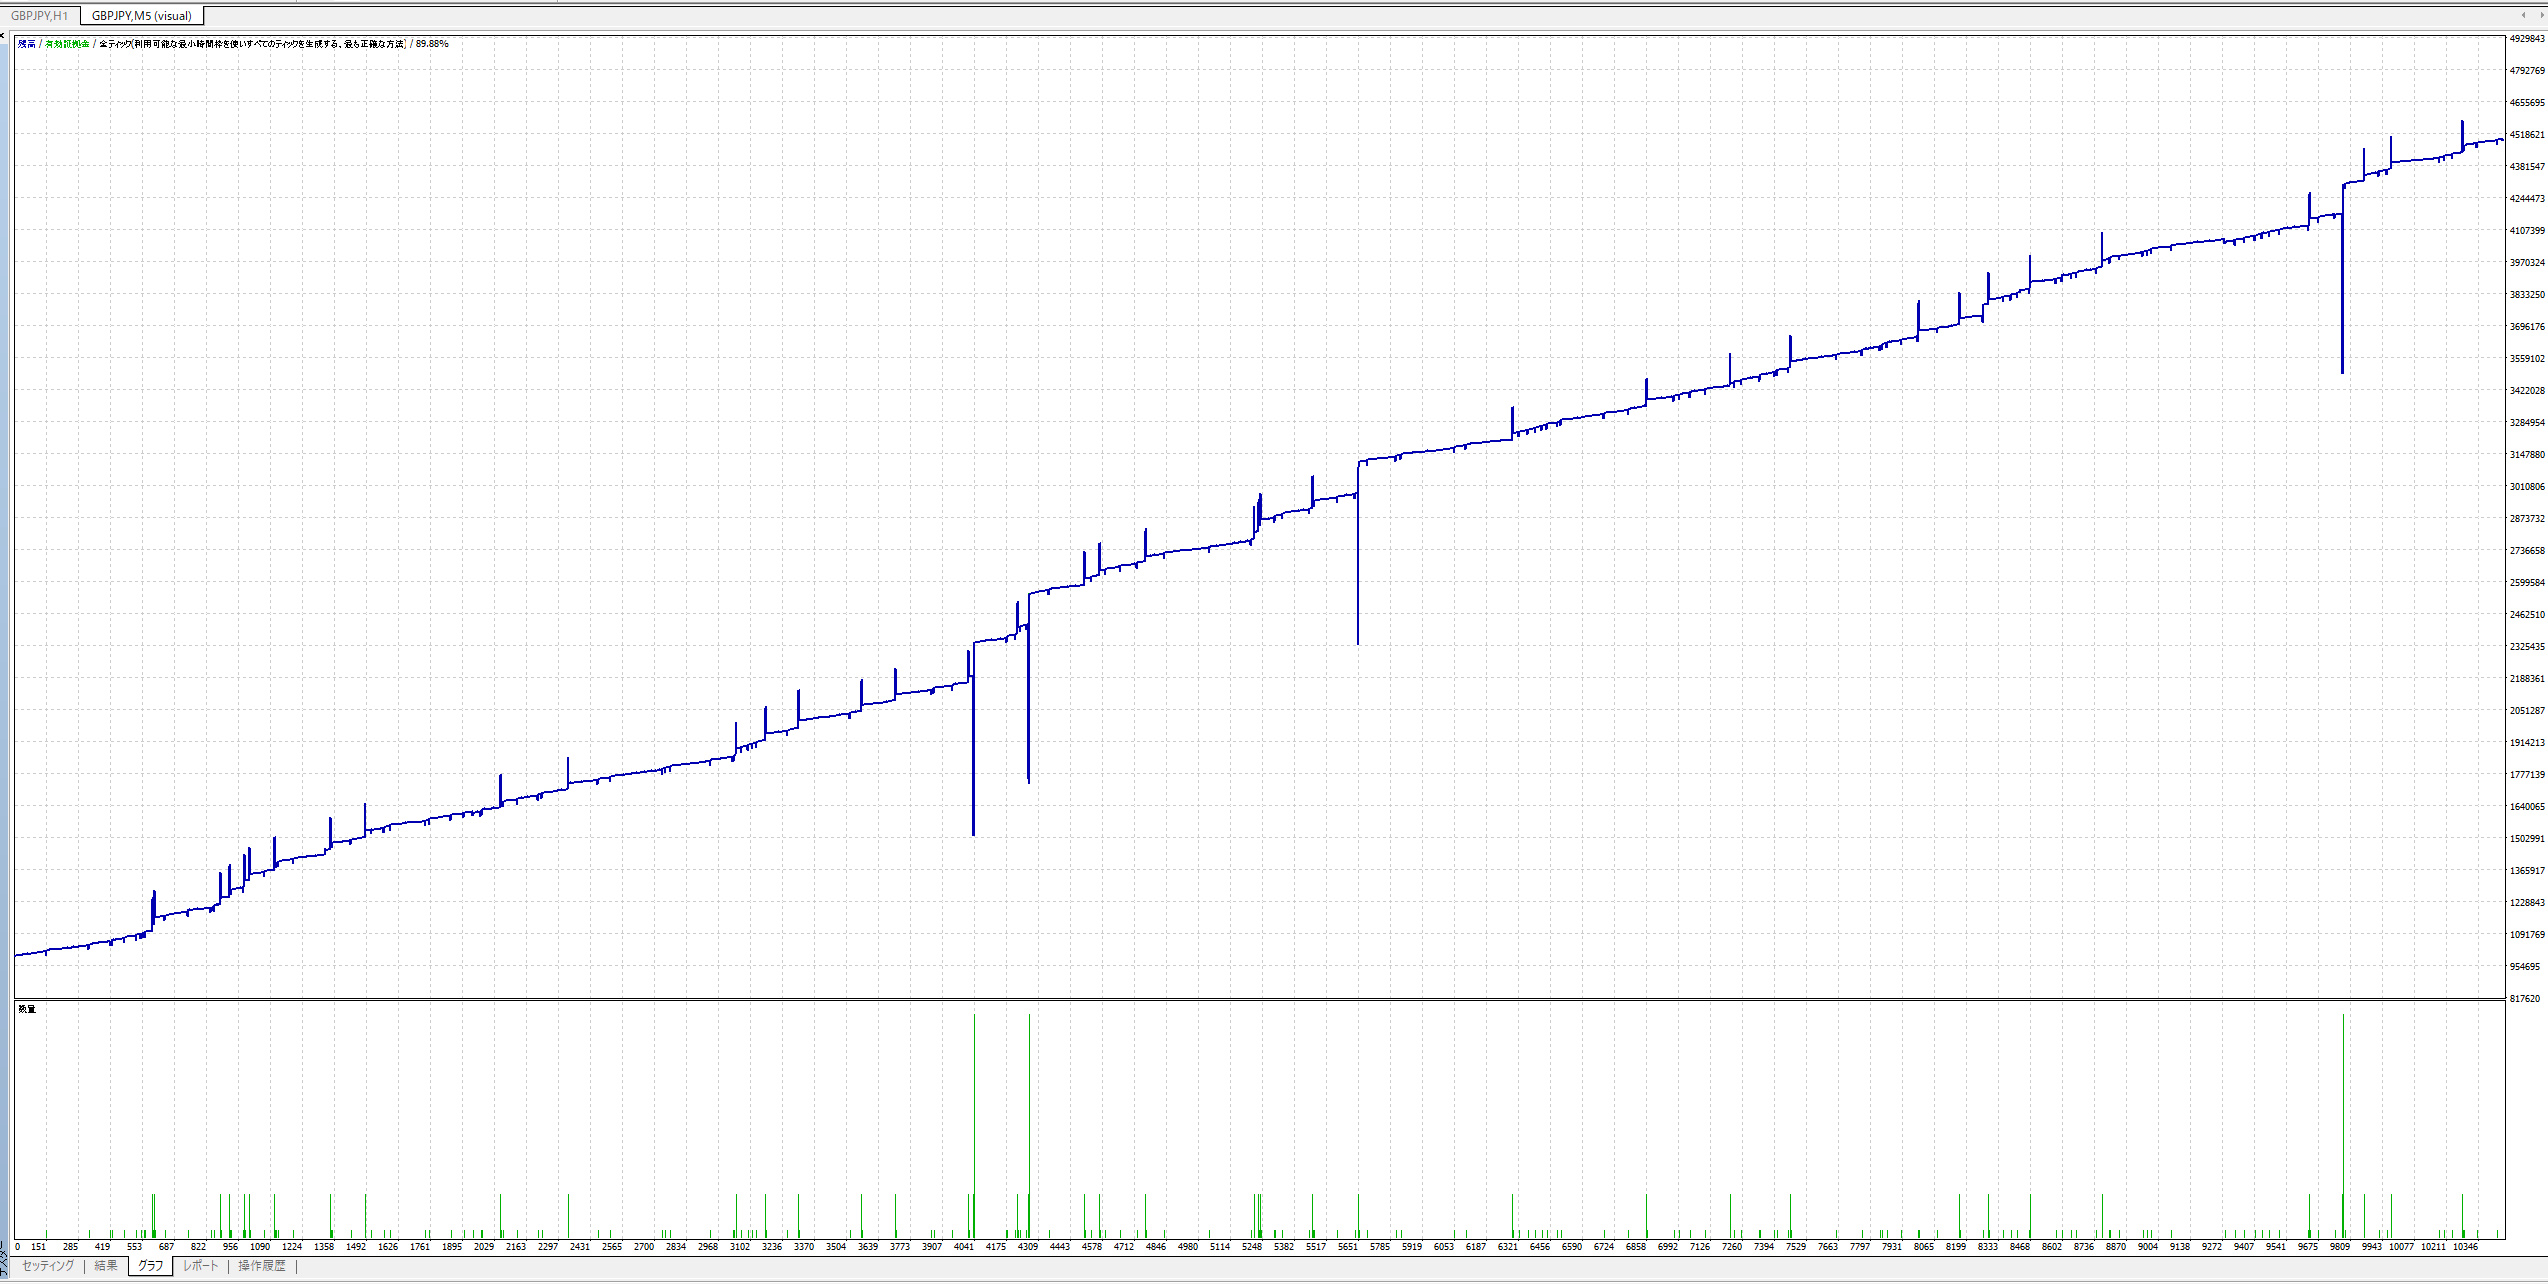
Task: Open the セッティング tester tab
Action: pos(48,1266)
